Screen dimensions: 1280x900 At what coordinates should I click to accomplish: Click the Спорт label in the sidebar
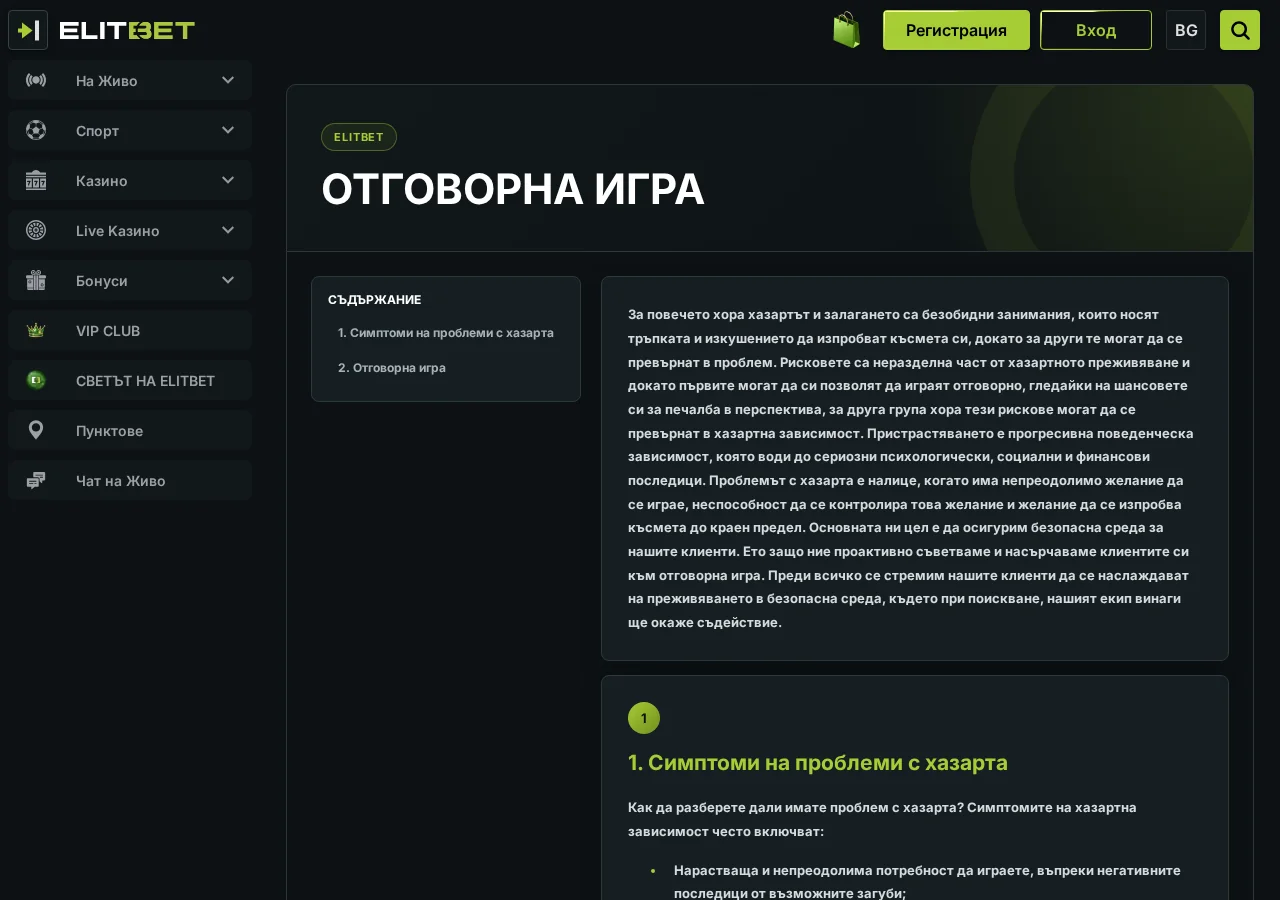tap(97, 131)
